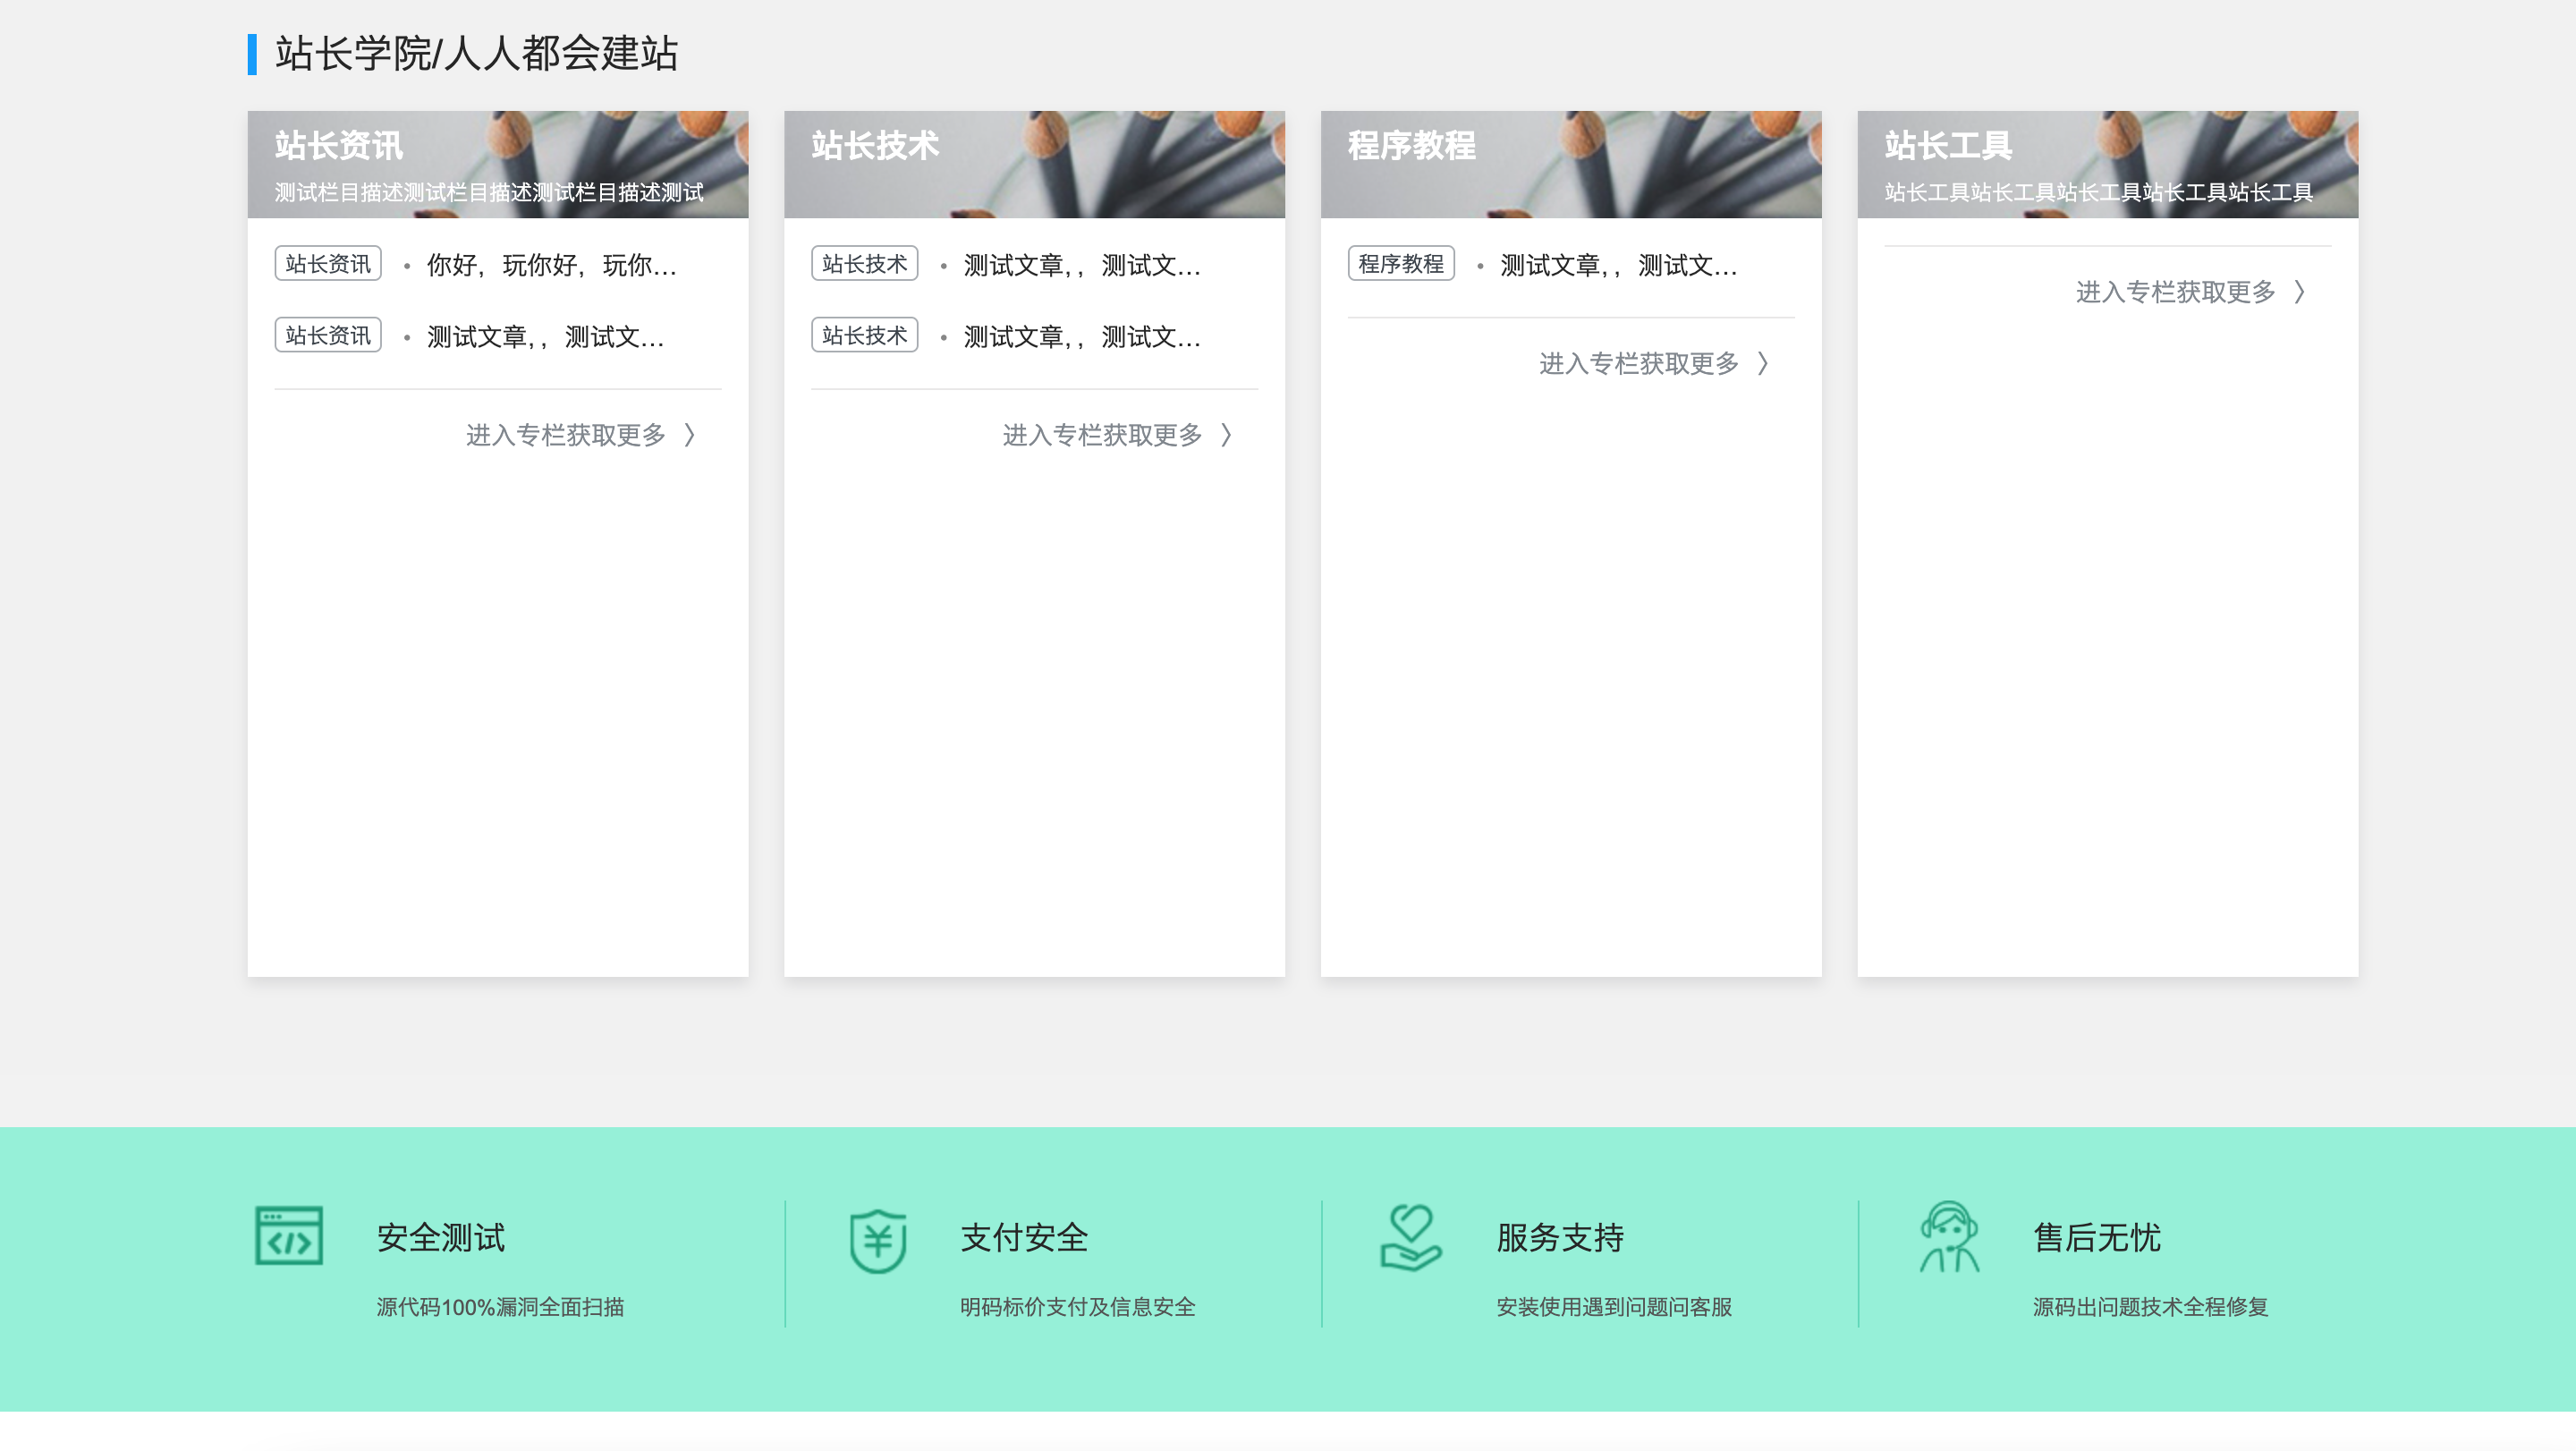Click first 站长资讯 tag beside 你好，玩你好
The width and height of the screenshot is (2576, 1451).
pyautogui.click(x=328, y=264)
